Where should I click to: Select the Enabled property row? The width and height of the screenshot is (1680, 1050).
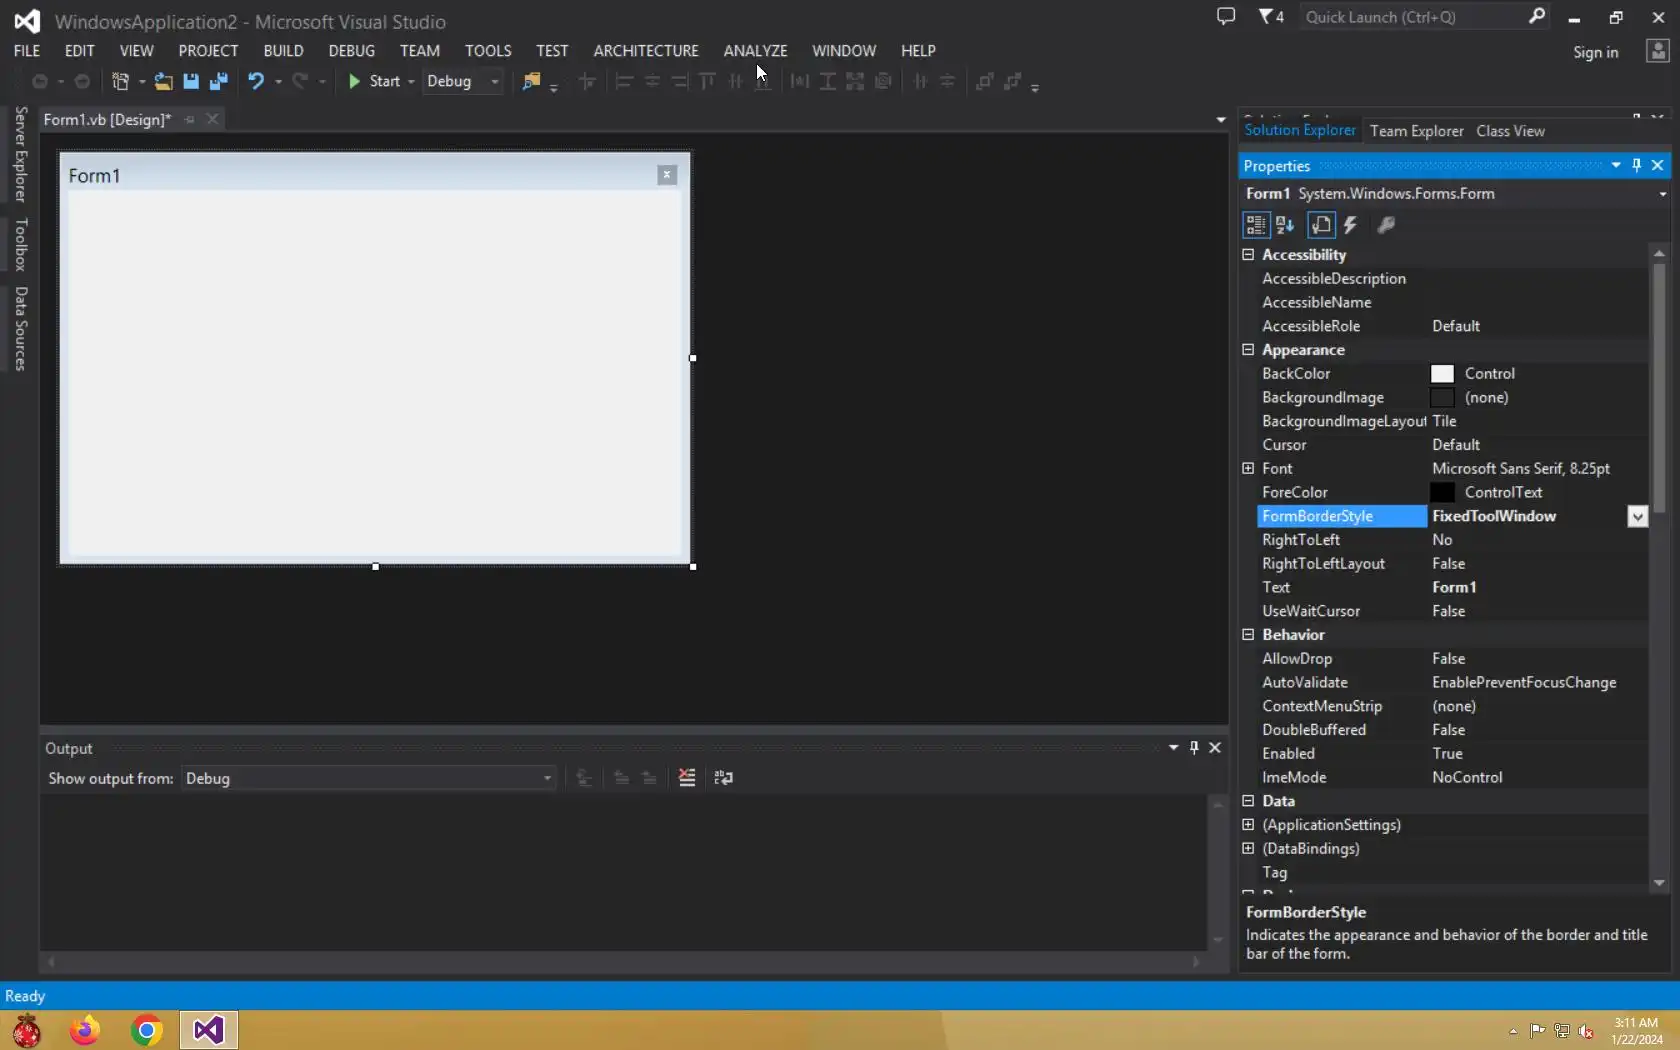tap(1451, 754)
